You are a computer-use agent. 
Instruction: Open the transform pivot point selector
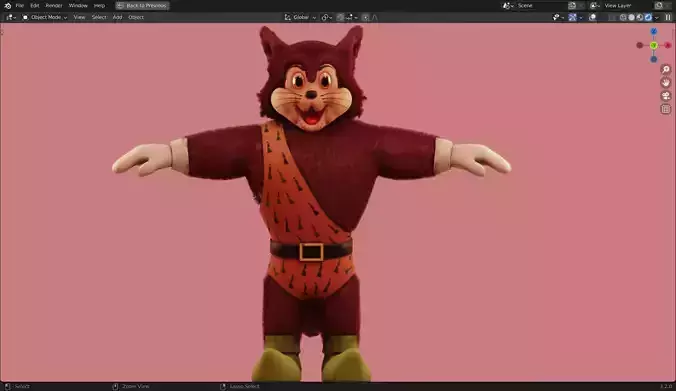point(326,17)
